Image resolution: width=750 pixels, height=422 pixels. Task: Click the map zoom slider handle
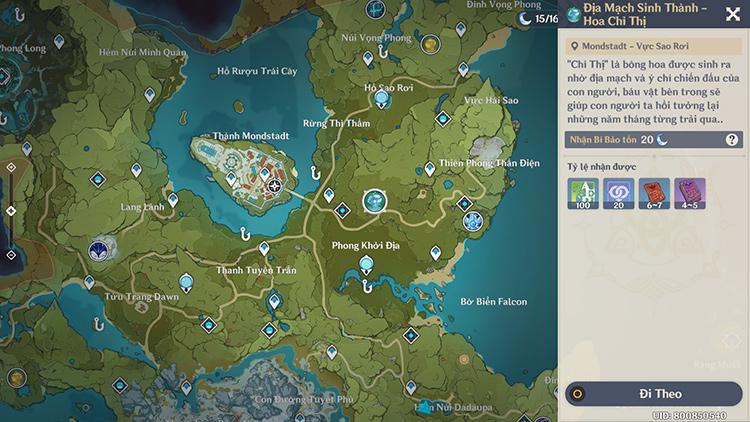11,211
